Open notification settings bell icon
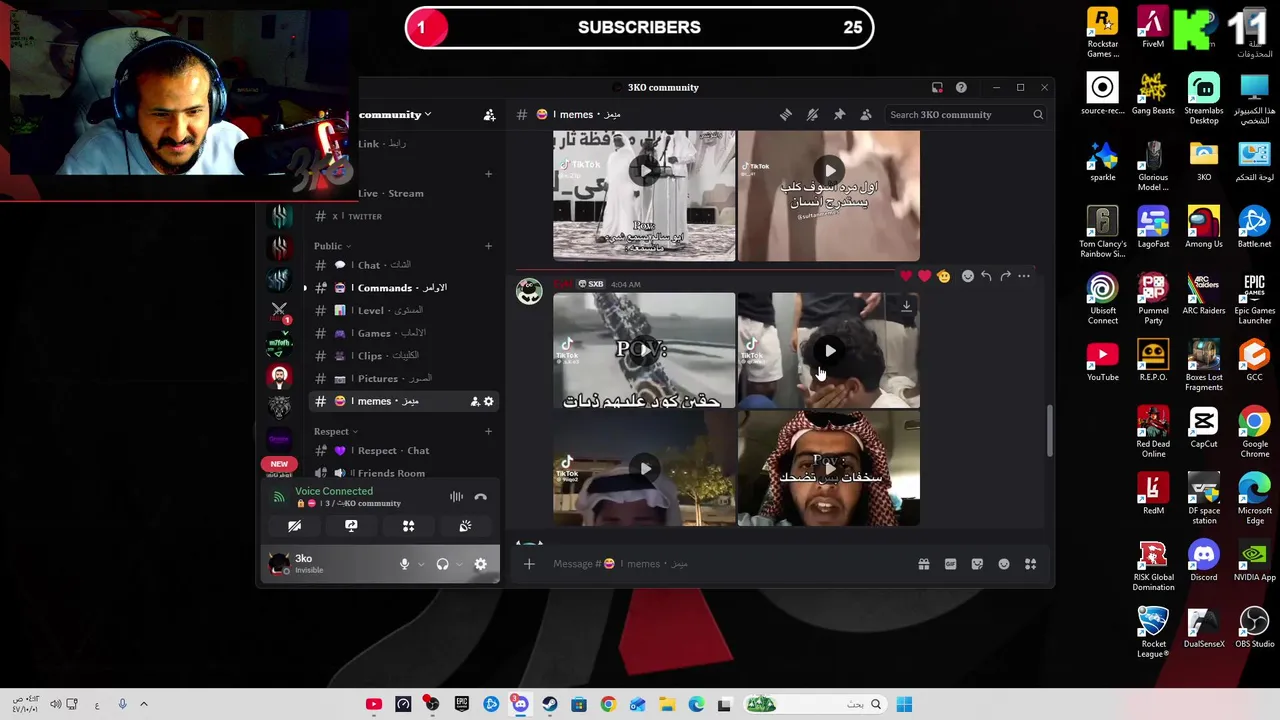 [812, 114]
